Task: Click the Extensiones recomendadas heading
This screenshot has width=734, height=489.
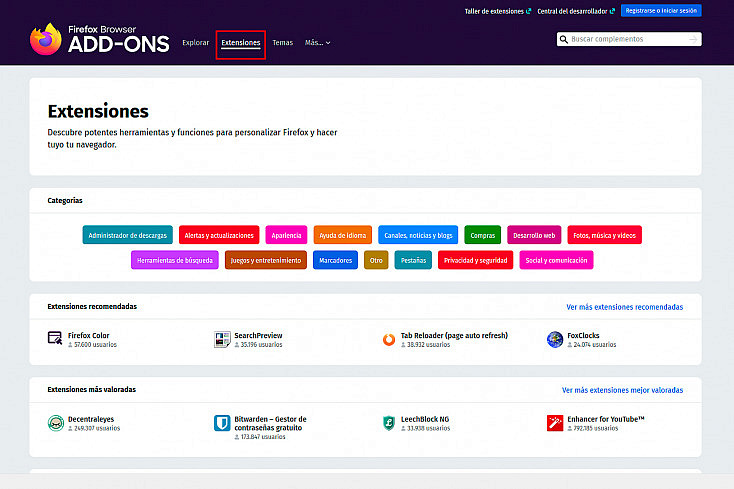Action: click(x=92, y=307)
